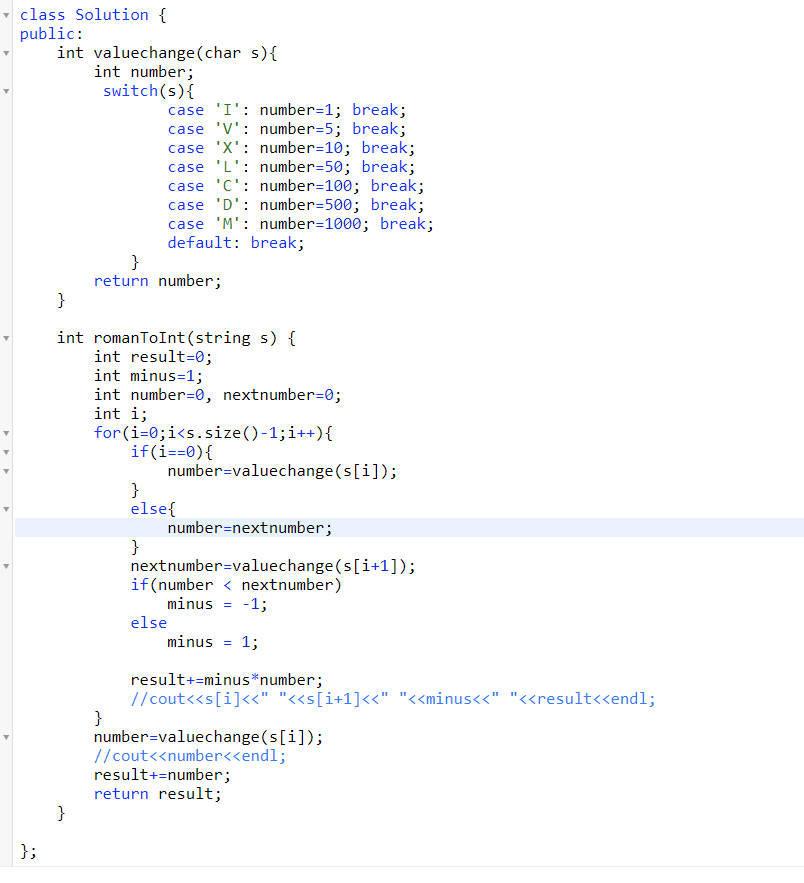Collapse the if(i==0) block fold arrow
The image size is (804, 883).
6,452
